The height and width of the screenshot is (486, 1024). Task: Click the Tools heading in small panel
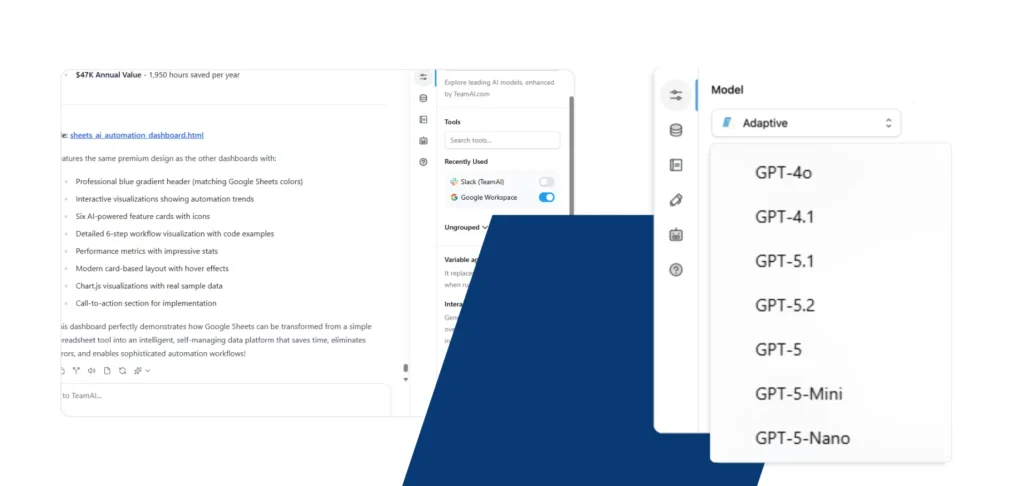tap(453, 122)
